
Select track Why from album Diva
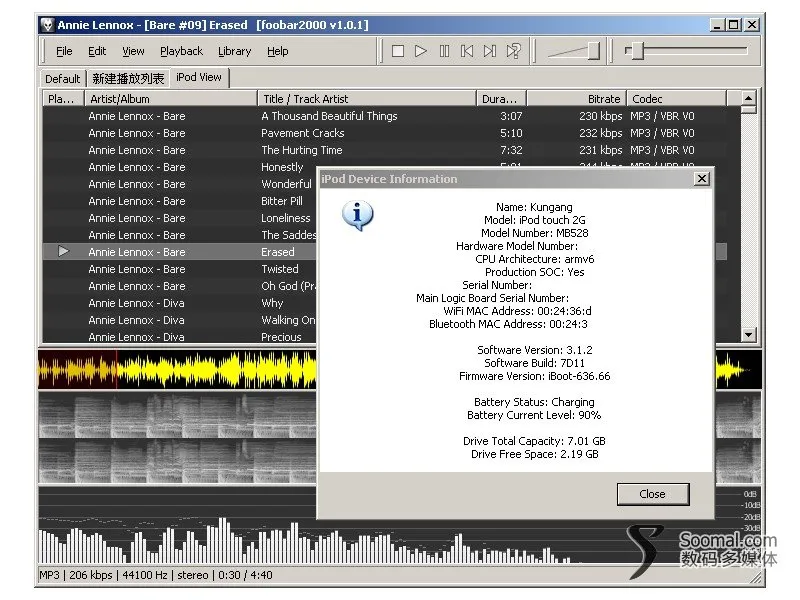coord(272,303)
